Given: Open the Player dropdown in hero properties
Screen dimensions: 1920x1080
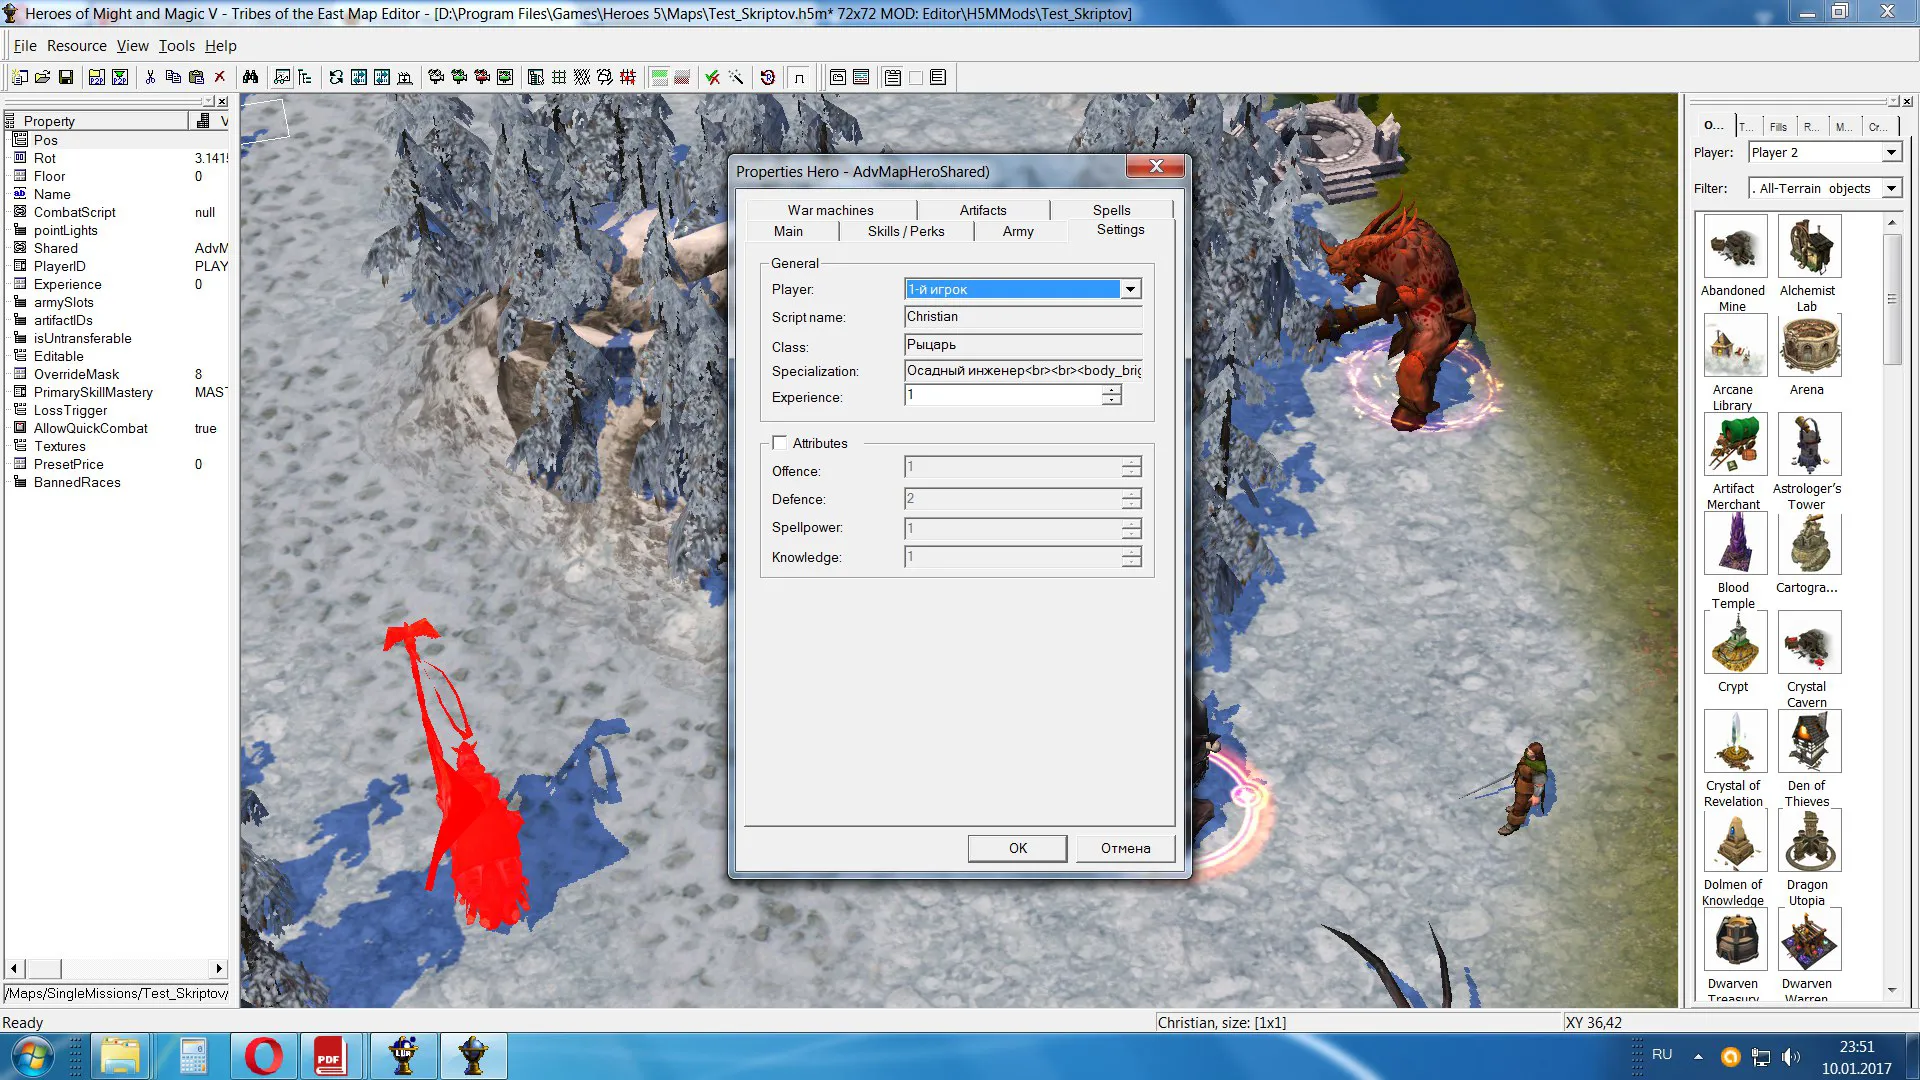Looking at the screenshot, I should click(1130, 289).
